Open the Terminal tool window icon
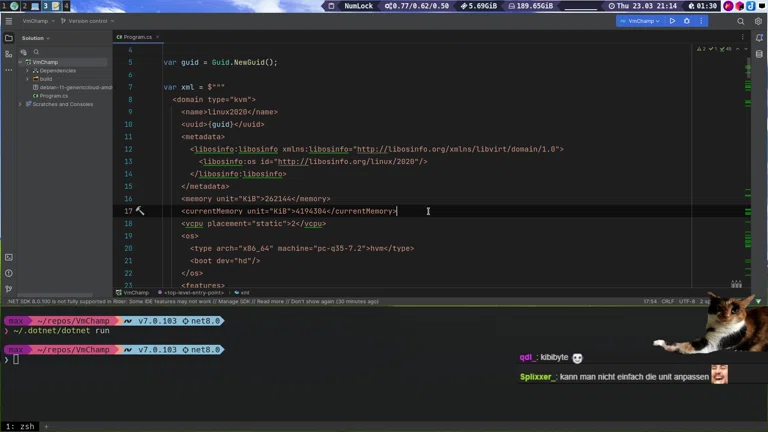 [x=9, y=257]
